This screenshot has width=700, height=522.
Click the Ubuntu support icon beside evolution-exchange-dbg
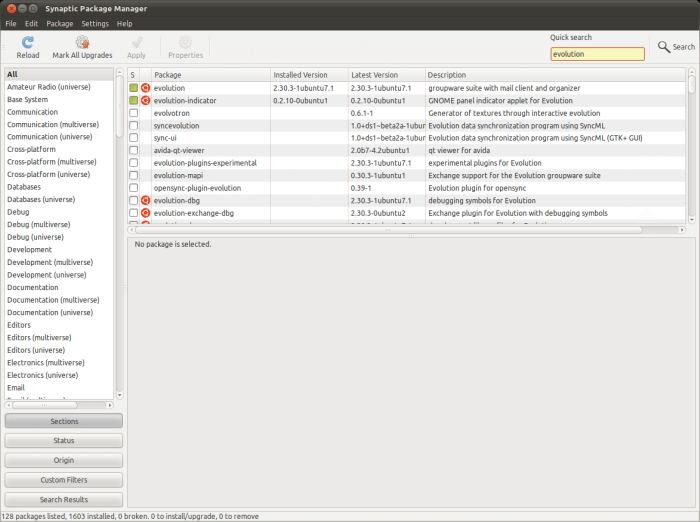click(x=145, y=213)
